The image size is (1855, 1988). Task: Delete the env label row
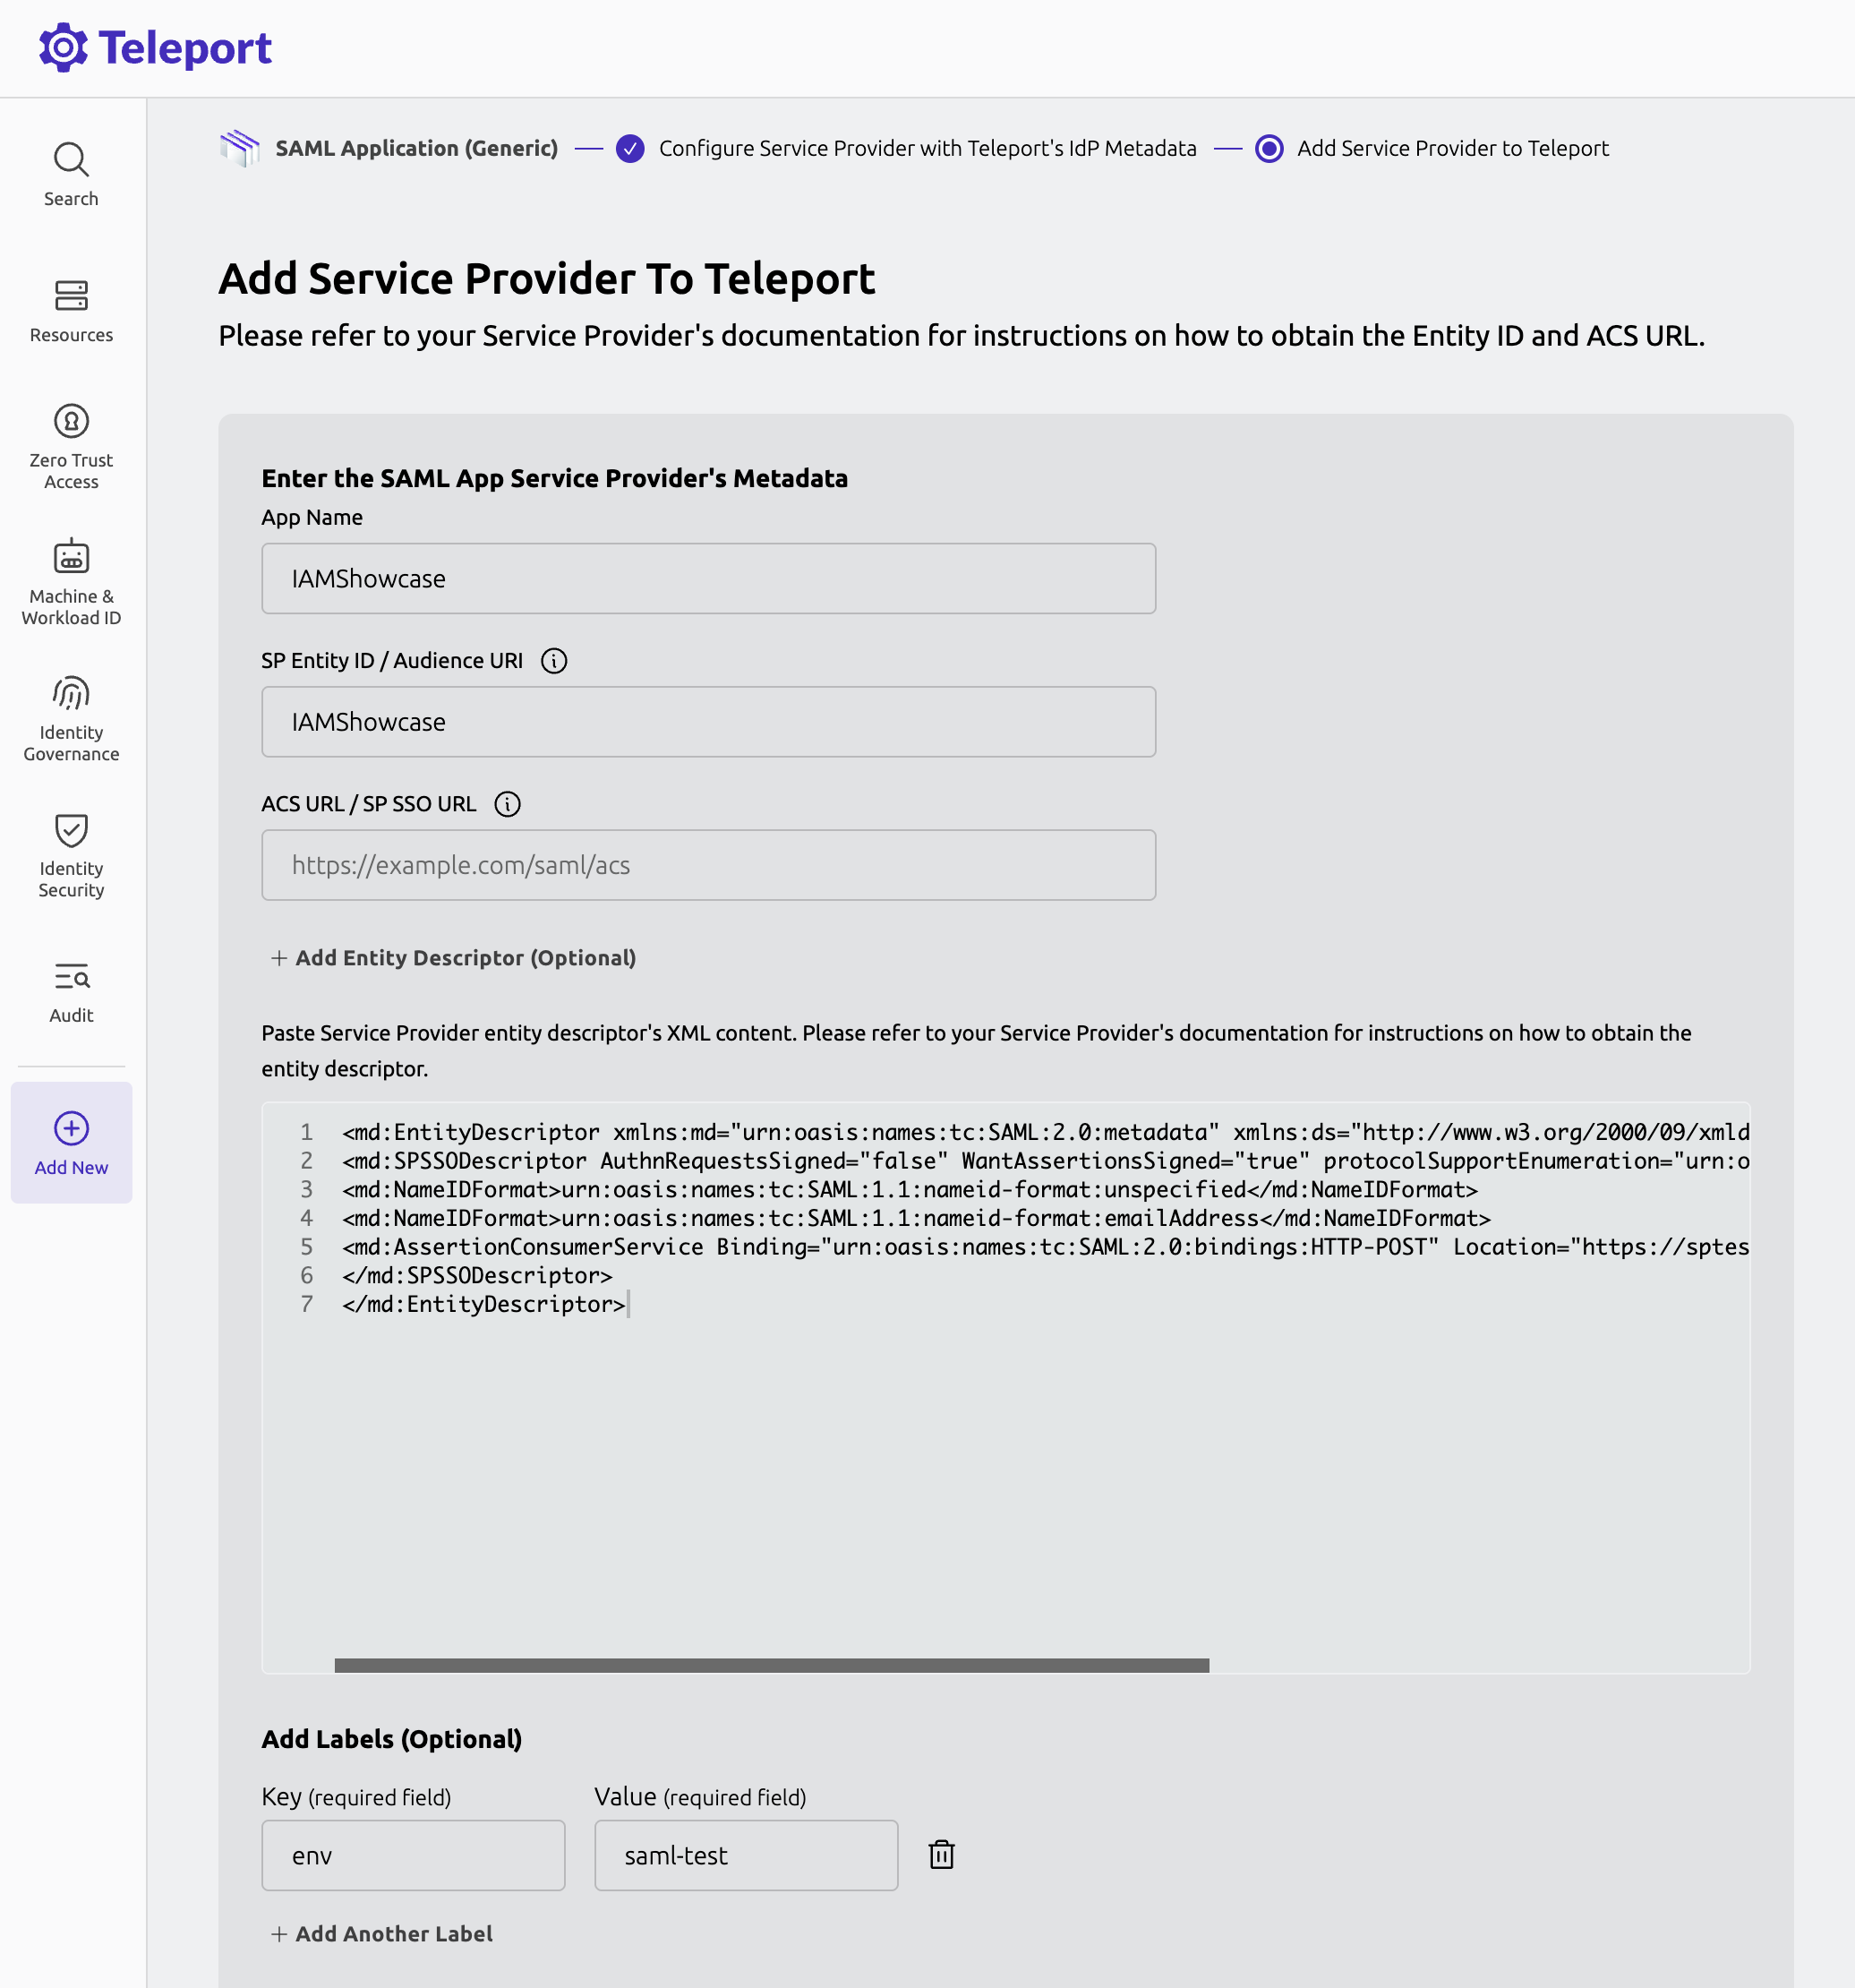click(941, 1855)
